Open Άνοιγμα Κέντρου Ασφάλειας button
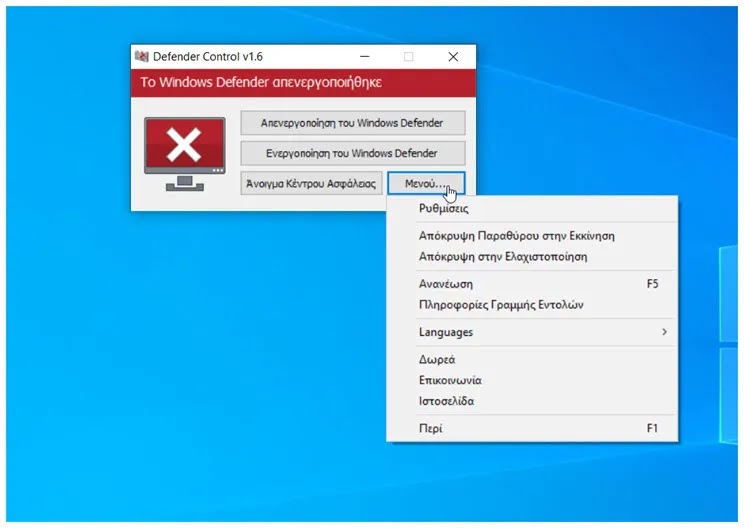Viewport: 744px width, 528px height. [x=311, y=184]
